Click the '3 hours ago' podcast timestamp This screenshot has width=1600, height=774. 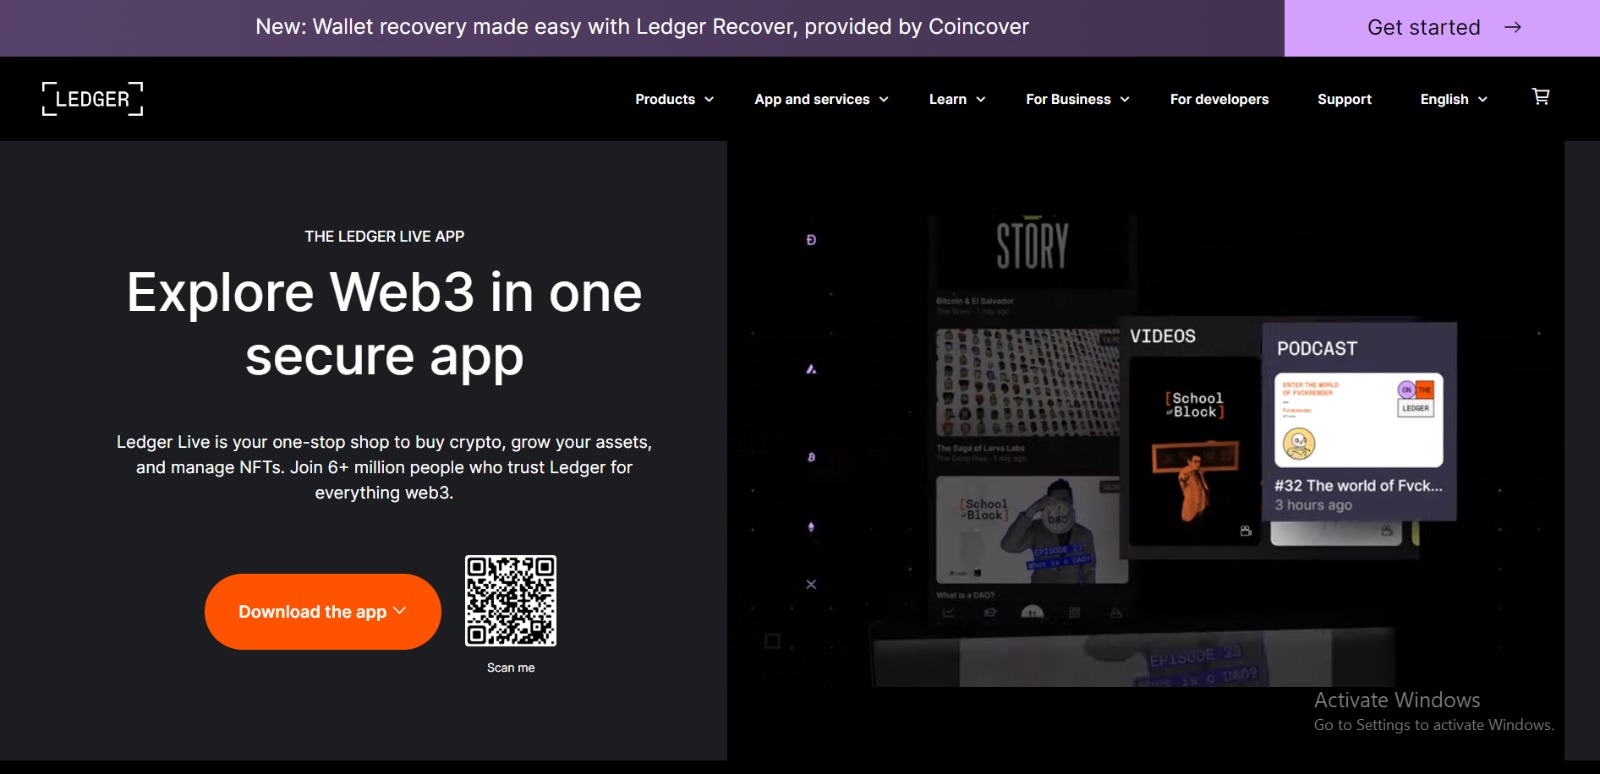click(1313, 505)
